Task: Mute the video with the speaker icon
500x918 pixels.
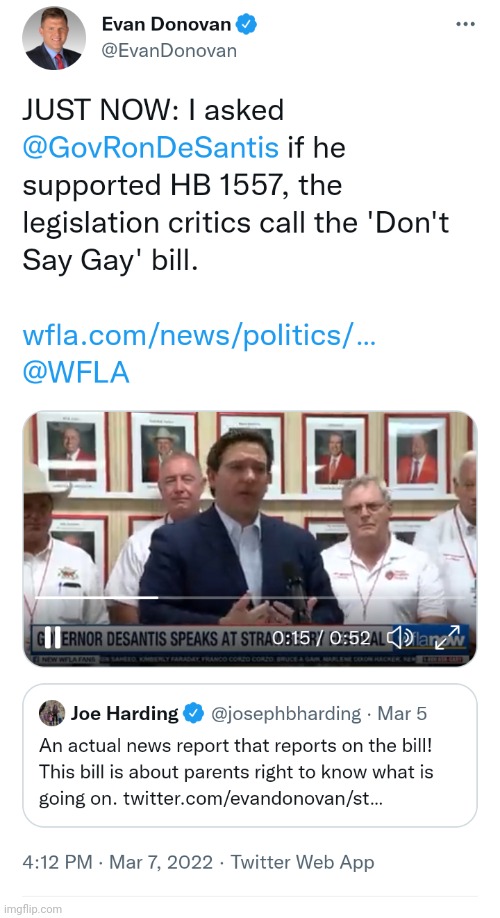Action: 400,638
